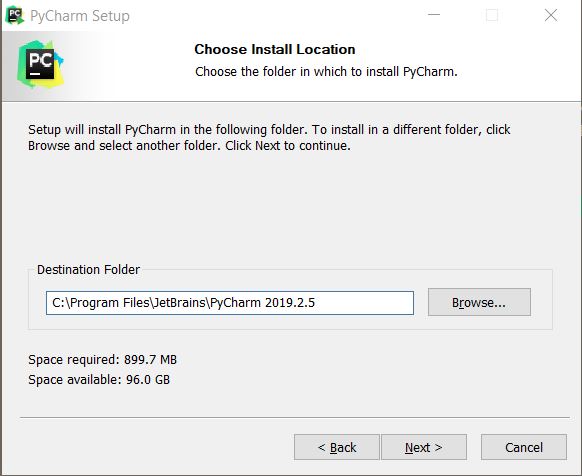Click the Setup will install PyCharm instructions
This screenshot has width=582, height=476.
269,137
